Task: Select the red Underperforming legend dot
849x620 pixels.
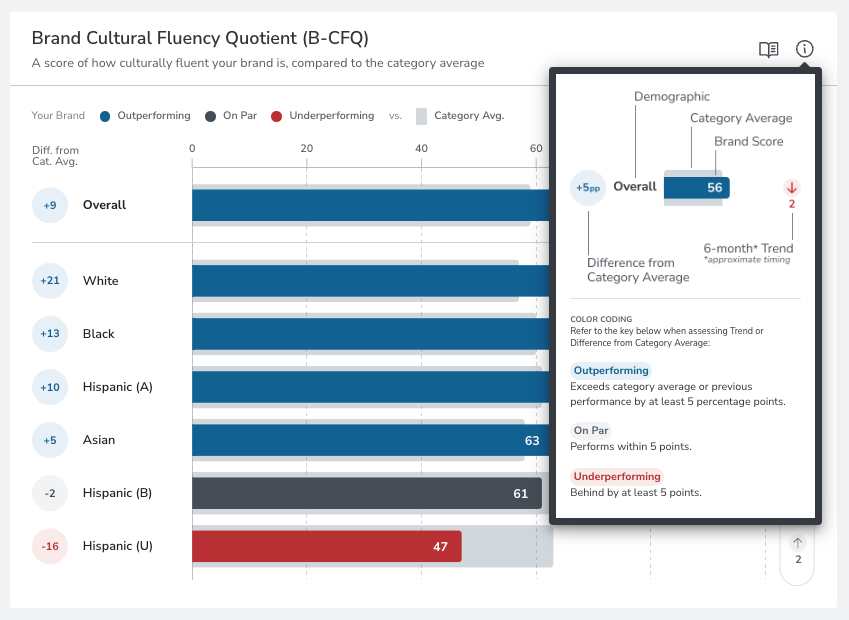Action: (276, 116)
